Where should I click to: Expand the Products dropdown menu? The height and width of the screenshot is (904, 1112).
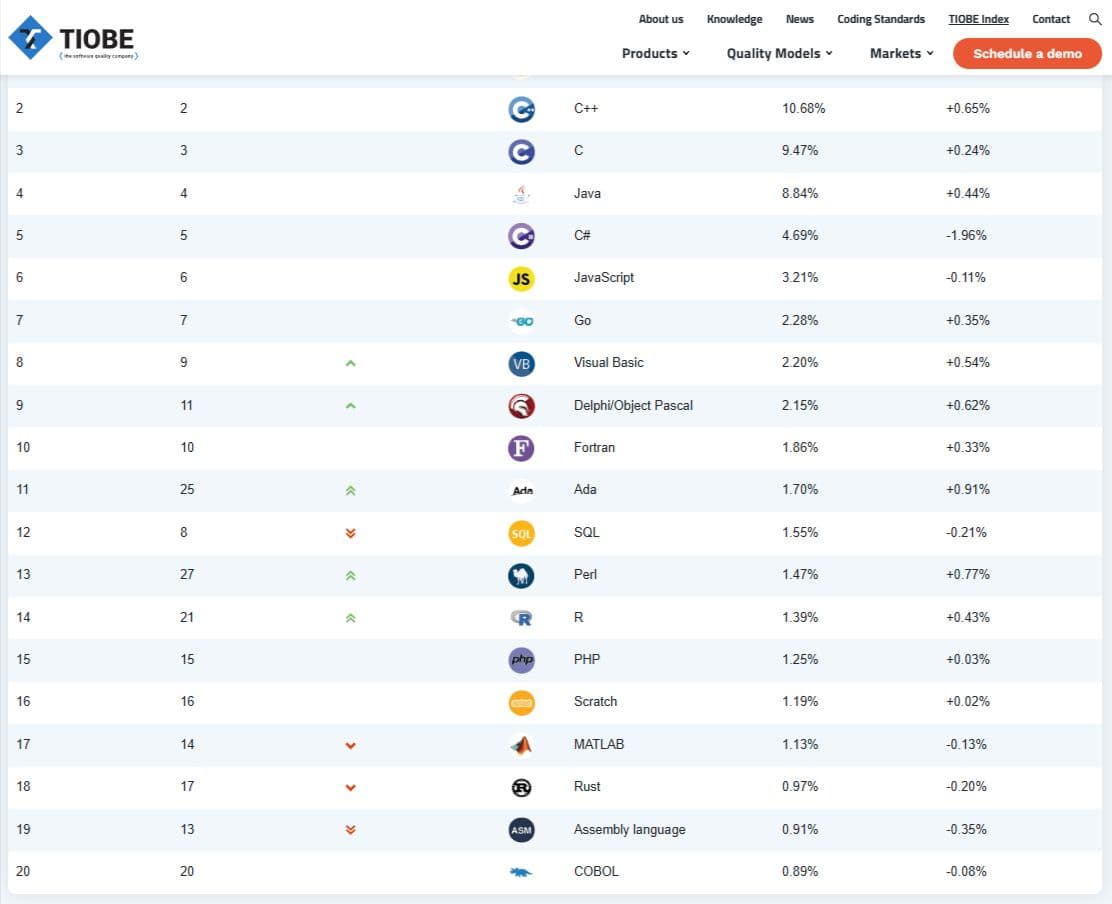655,53
